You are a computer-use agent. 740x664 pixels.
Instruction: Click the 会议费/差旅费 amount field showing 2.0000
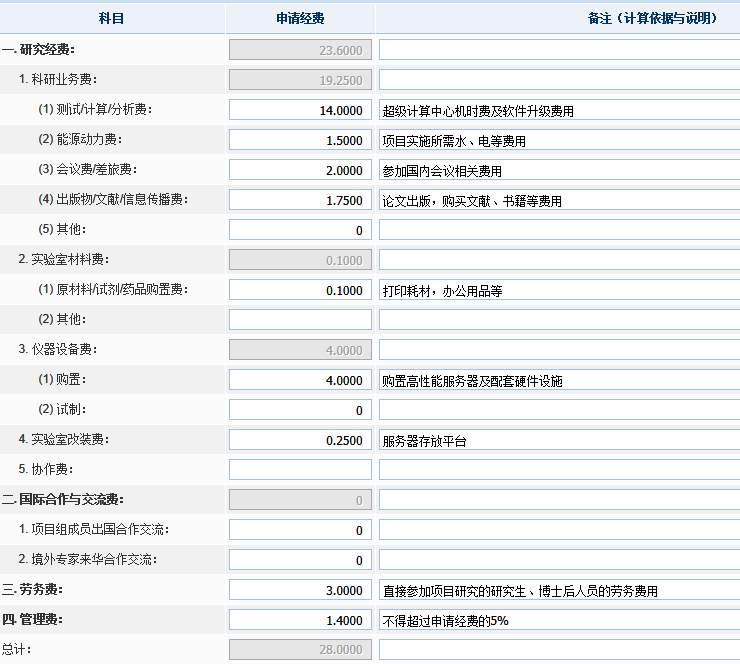pyautogui.click(x=300, y=170)
